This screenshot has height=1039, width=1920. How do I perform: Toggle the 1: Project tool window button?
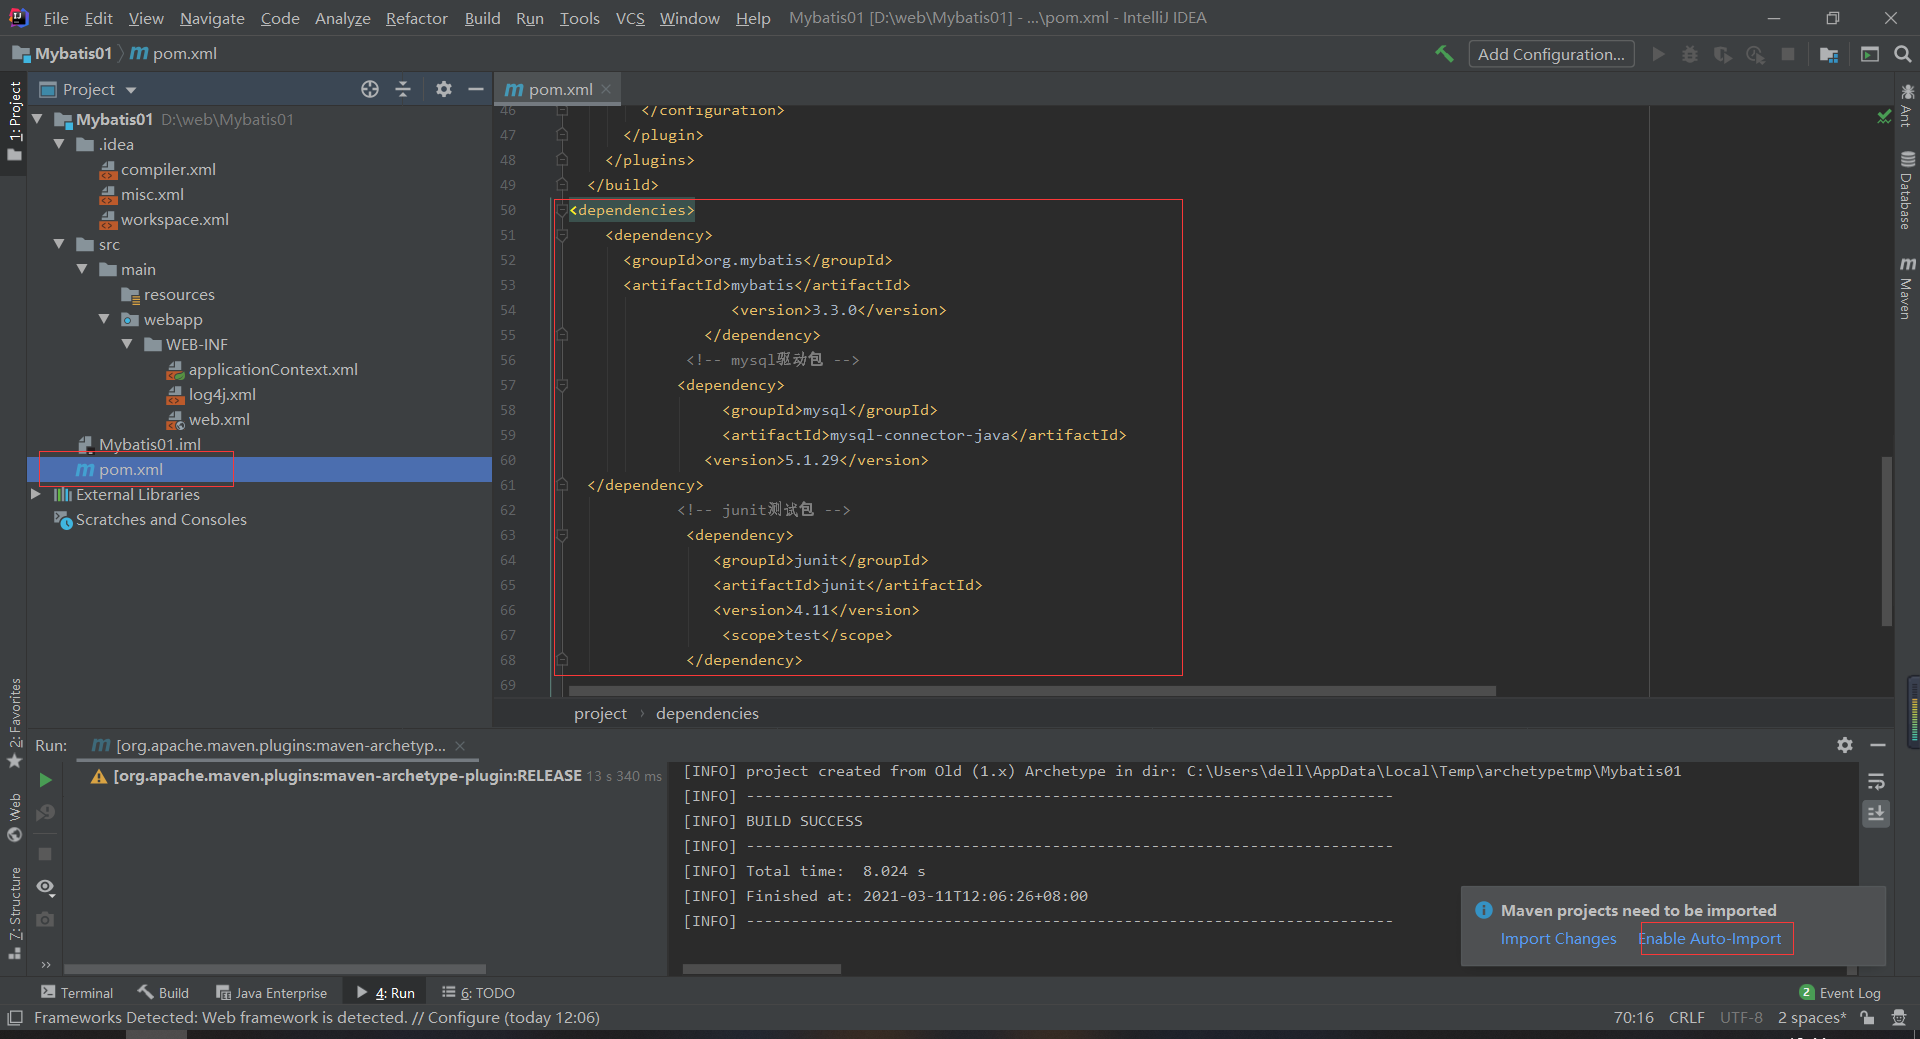coord(14,120)
